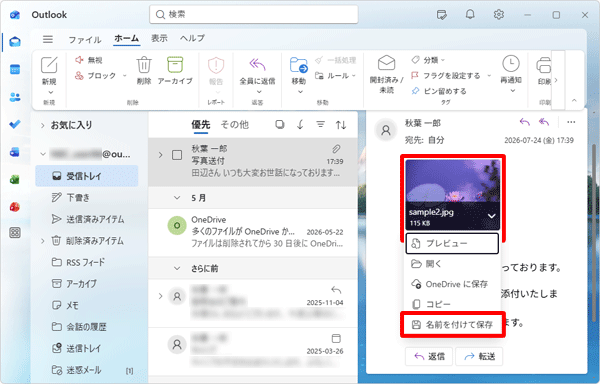The width and height of the screenshot is (600, 384).
Task: Open the To Do checkmark app
Action: tap(15, 124)
